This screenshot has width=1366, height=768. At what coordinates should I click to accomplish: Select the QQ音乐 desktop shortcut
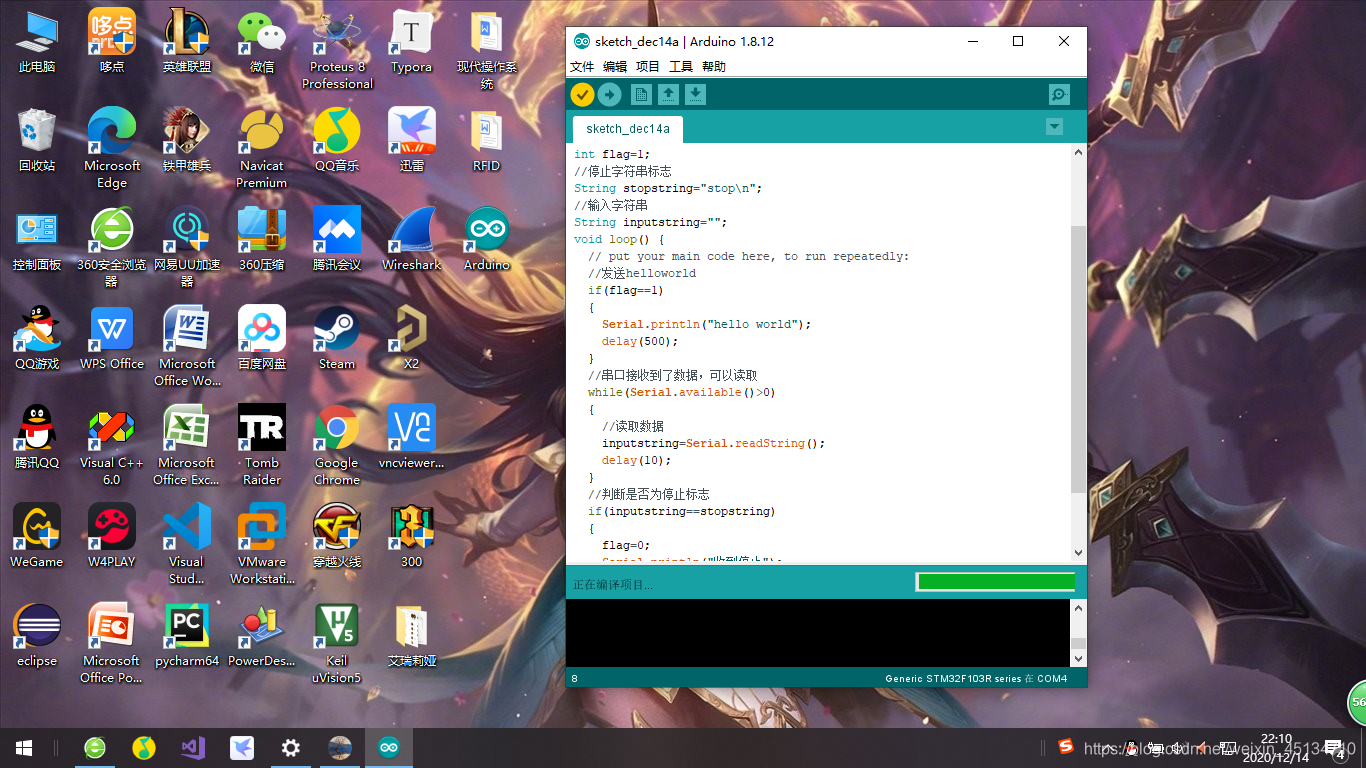point(337,141)
